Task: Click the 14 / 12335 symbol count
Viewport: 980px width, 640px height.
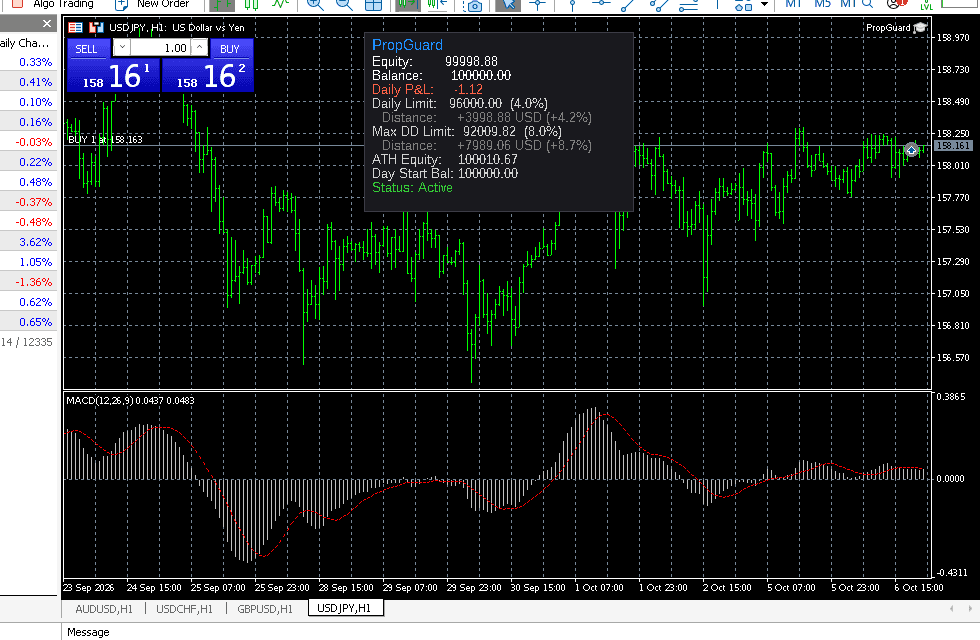Action: 27,342
